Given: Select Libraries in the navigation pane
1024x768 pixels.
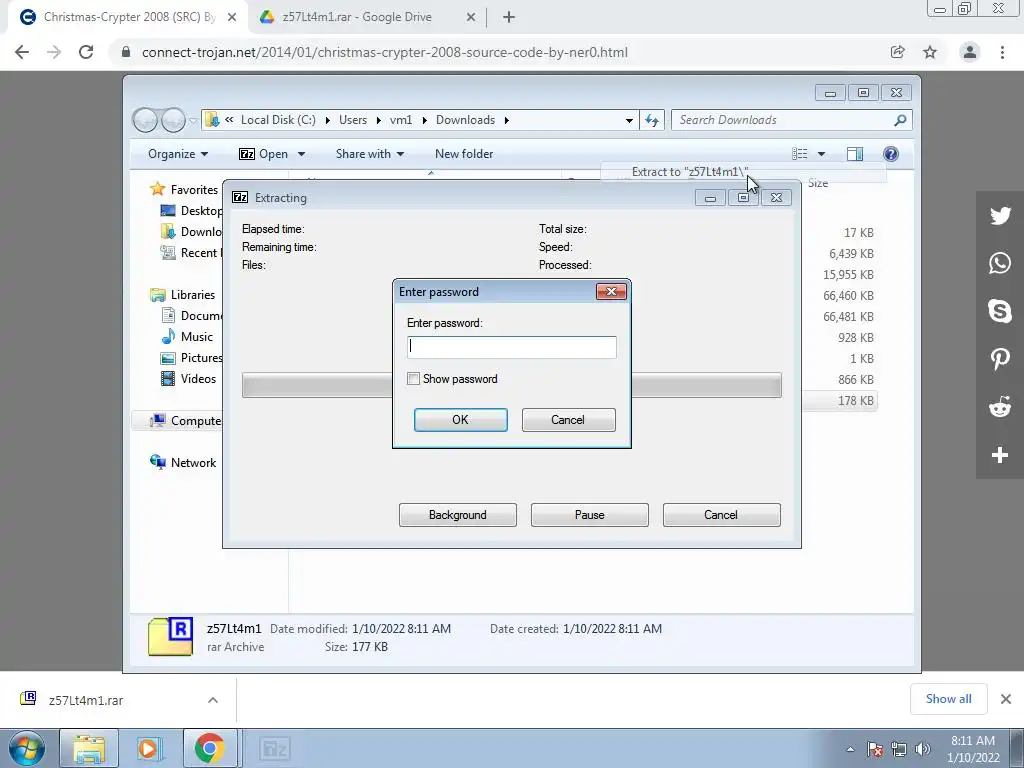Looking at the screenshot, I should (x=193, y=295).
